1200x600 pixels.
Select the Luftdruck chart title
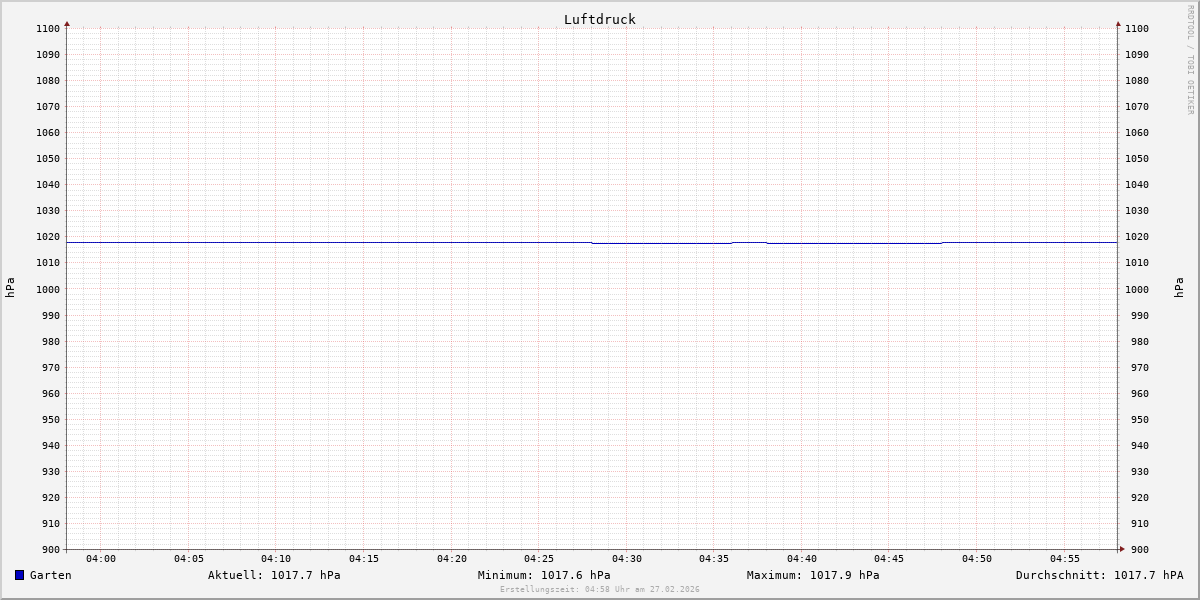coord(599,19)
